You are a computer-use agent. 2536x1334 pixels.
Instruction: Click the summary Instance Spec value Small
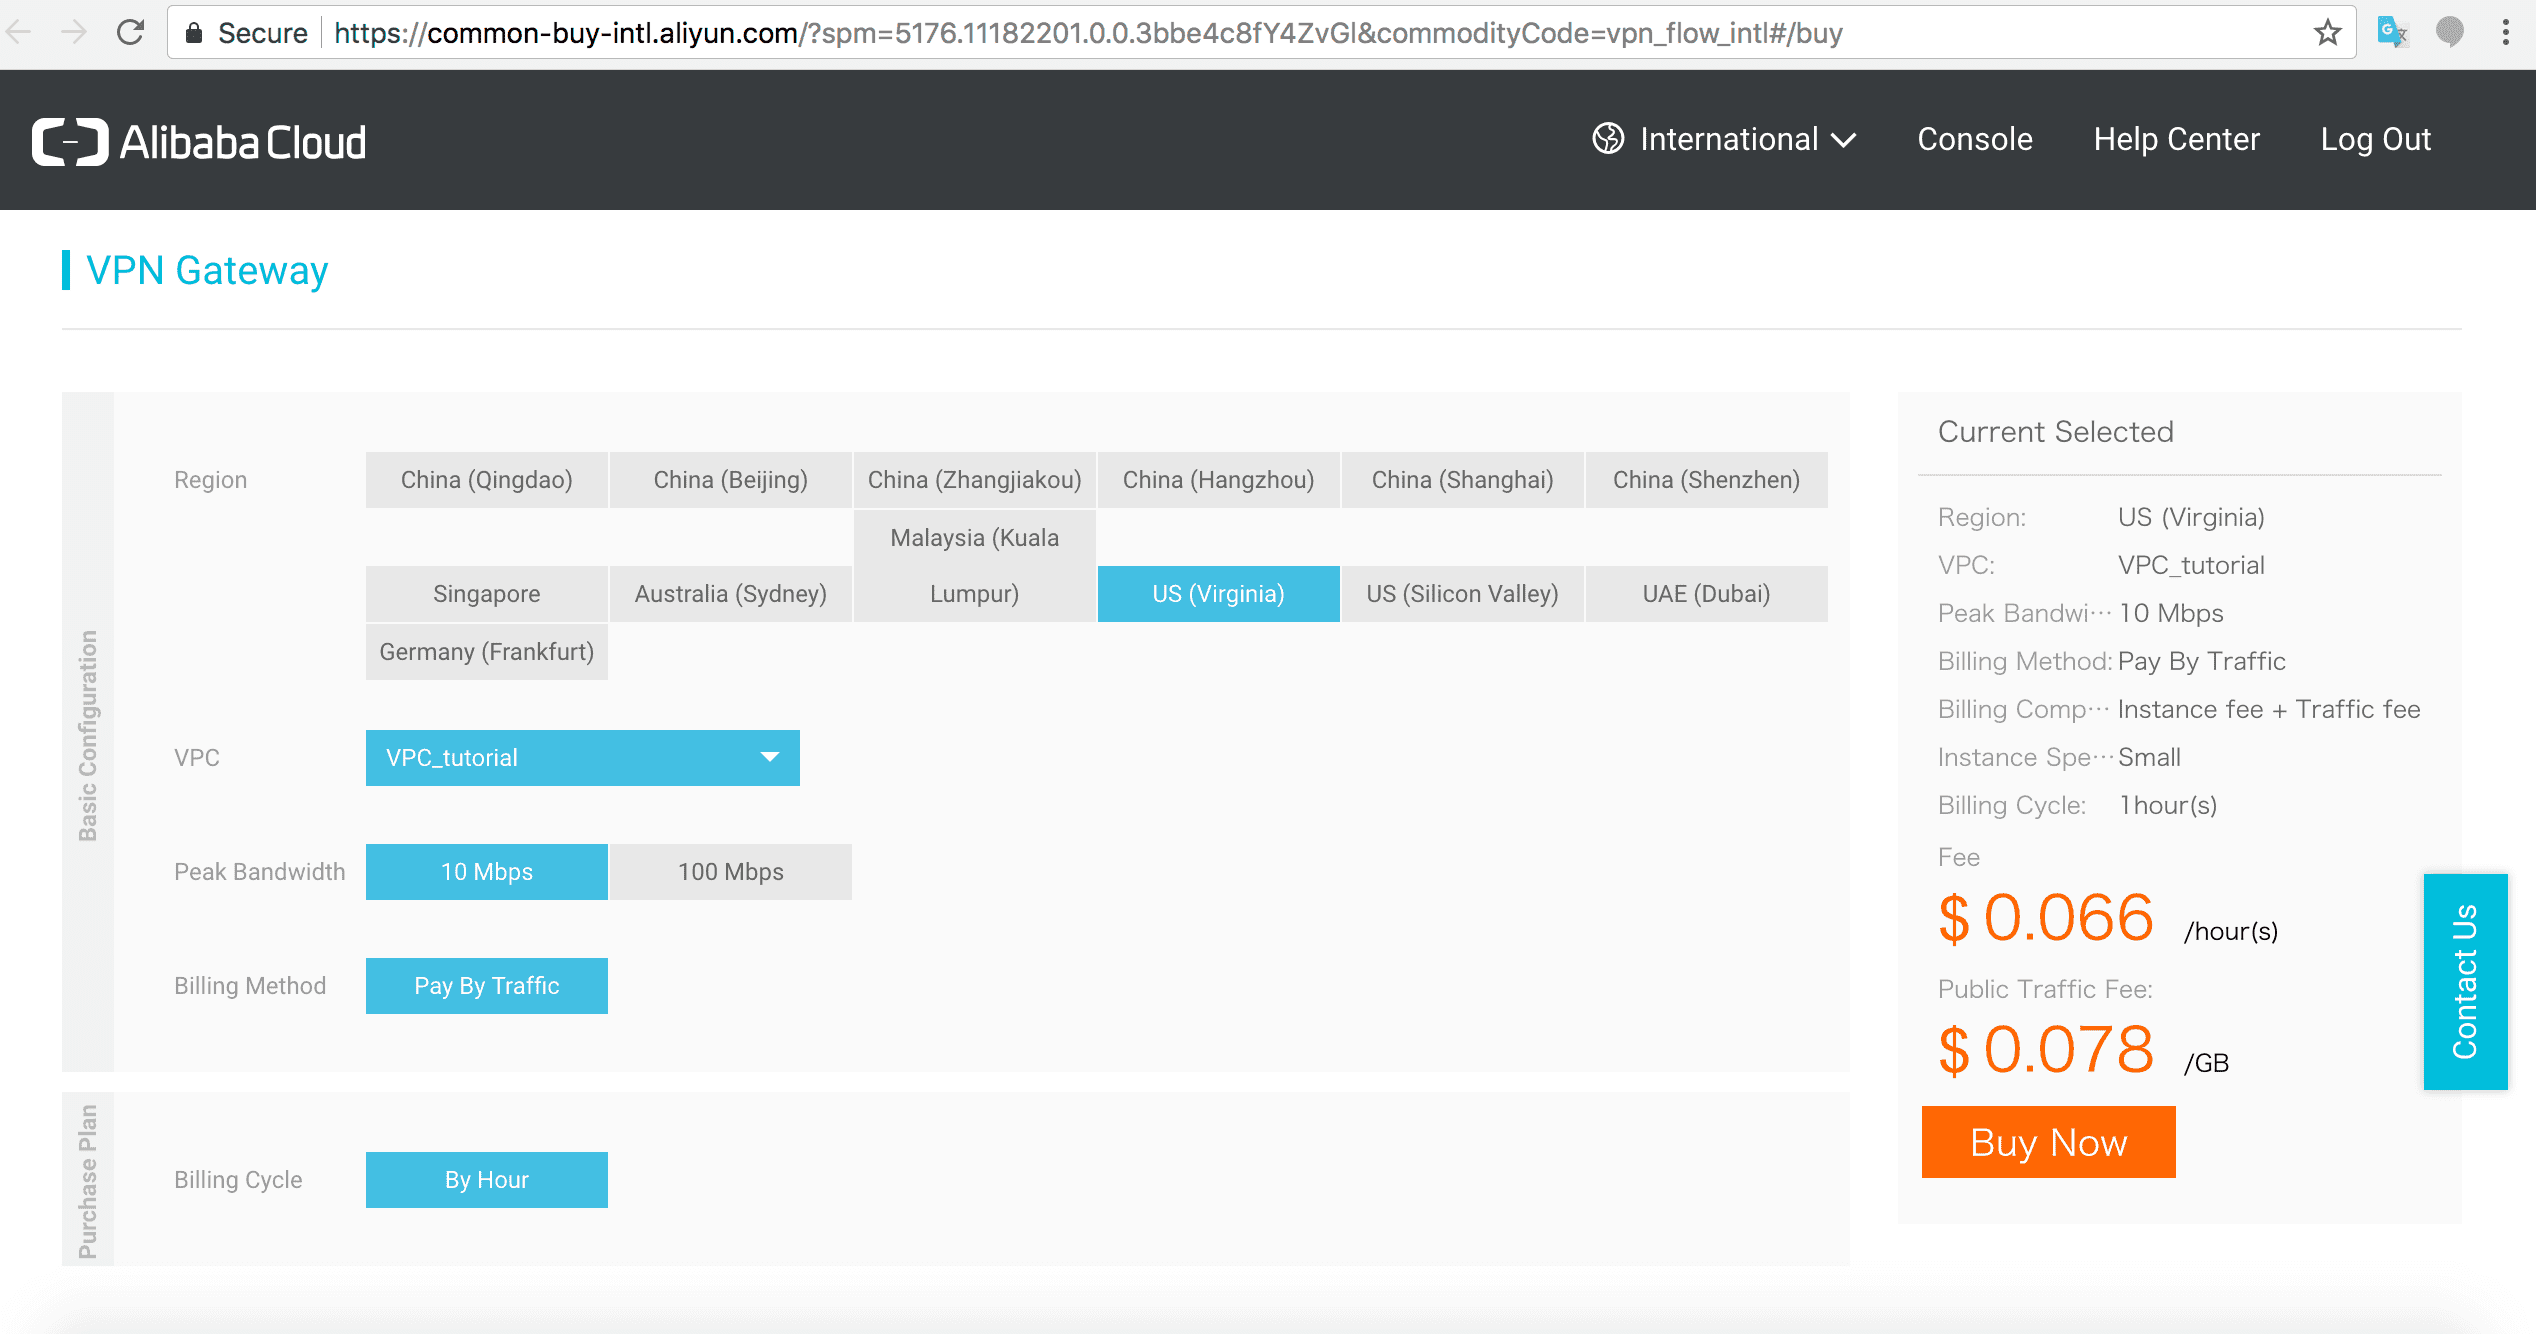(x=2149, y=757)
